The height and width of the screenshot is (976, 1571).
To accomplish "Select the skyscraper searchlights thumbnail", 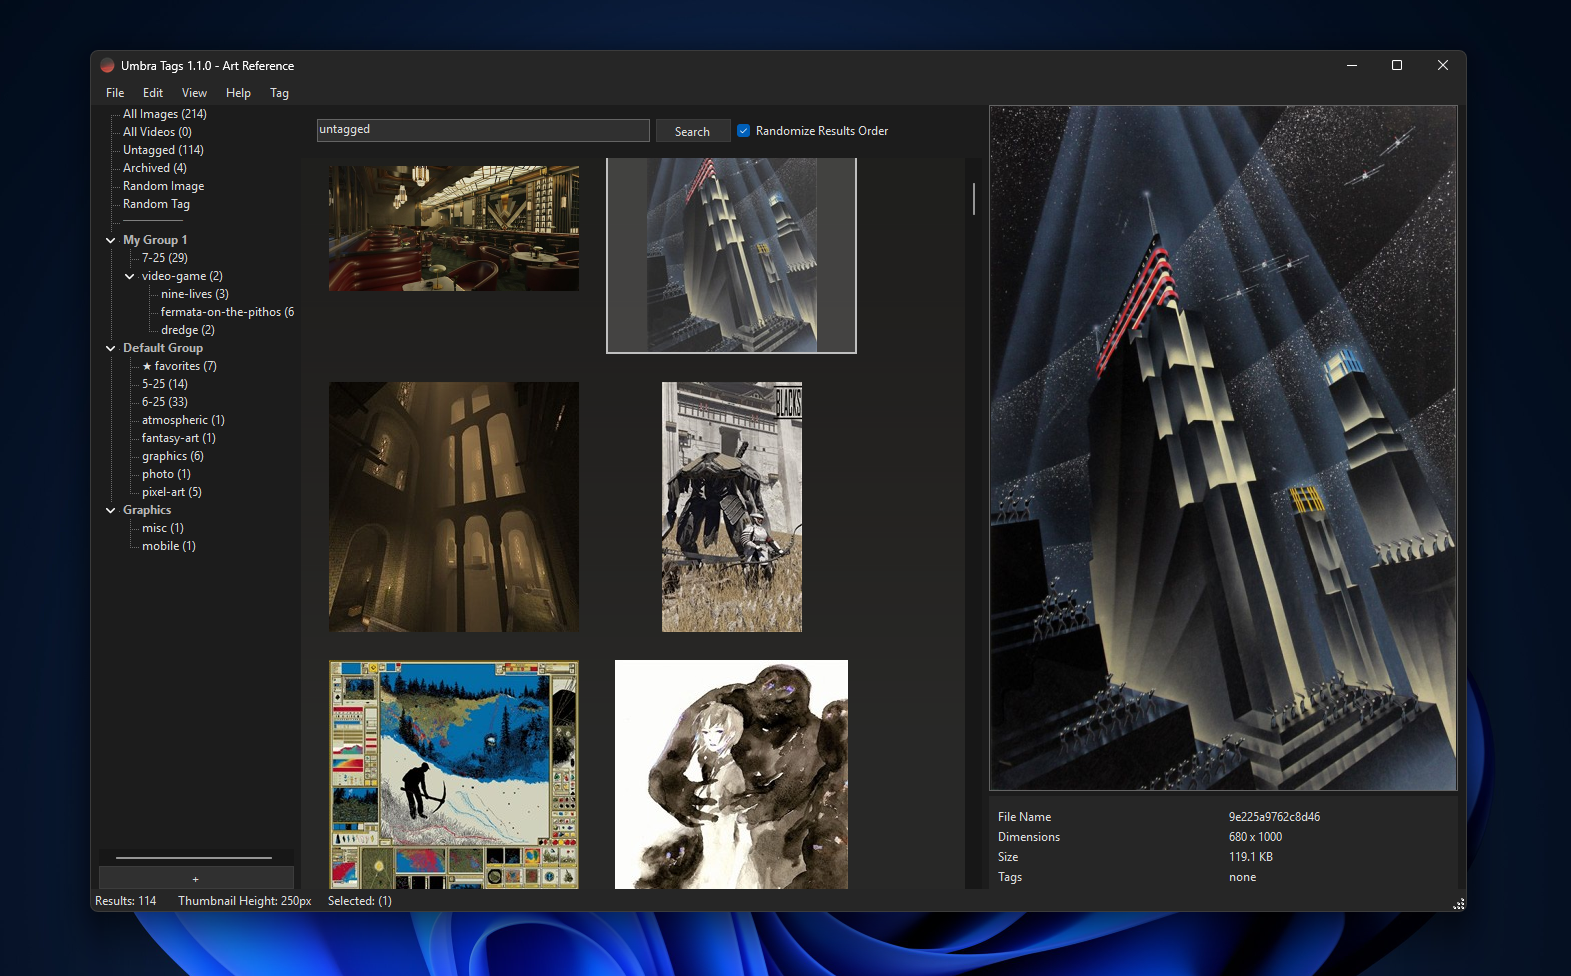I will point(731,255).
